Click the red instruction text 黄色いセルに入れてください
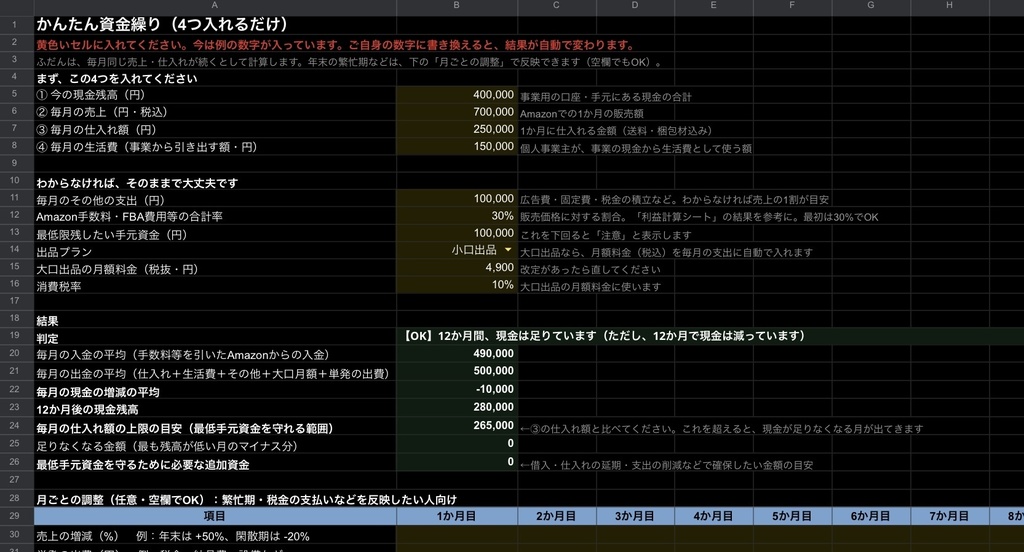Image resolution: width=1024 pixels, height=552 pixels. click(336, 45)
